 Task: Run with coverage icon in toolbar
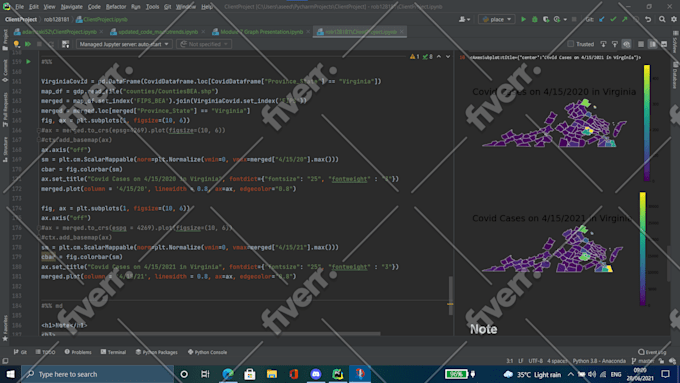[546, 20]
